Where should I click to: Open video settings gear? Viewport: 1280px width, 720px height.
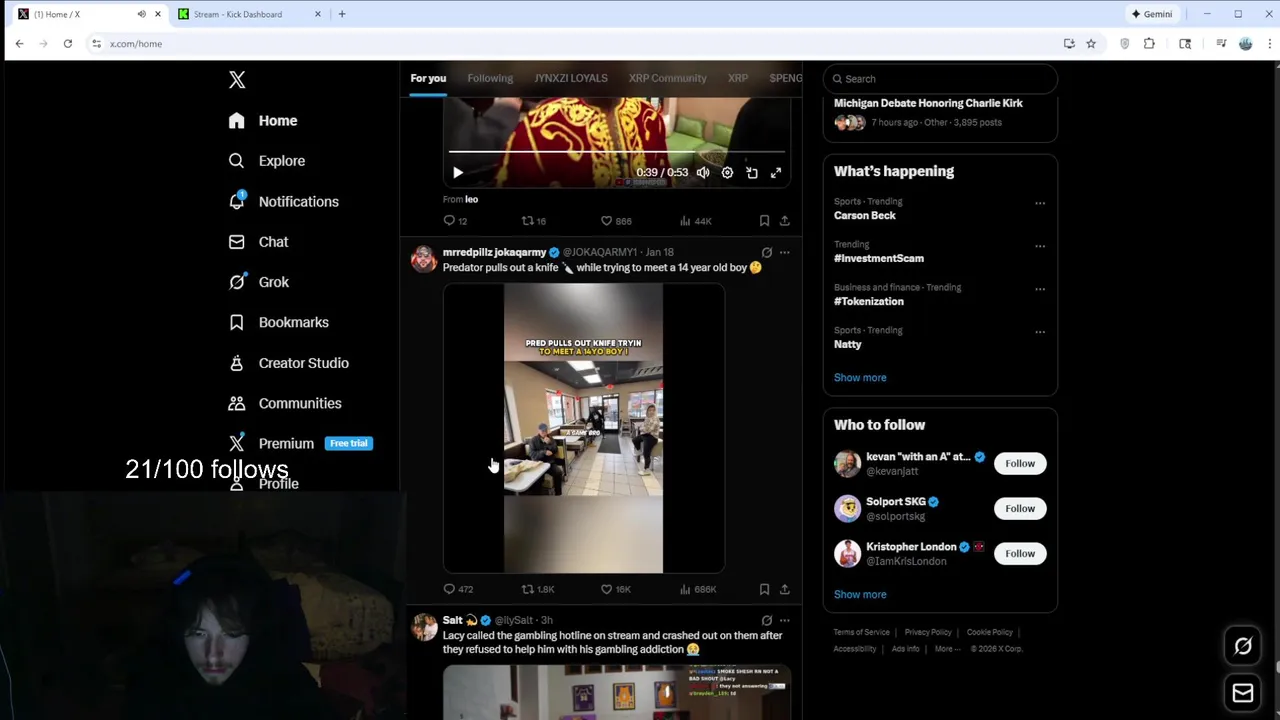tap(727, 173)
